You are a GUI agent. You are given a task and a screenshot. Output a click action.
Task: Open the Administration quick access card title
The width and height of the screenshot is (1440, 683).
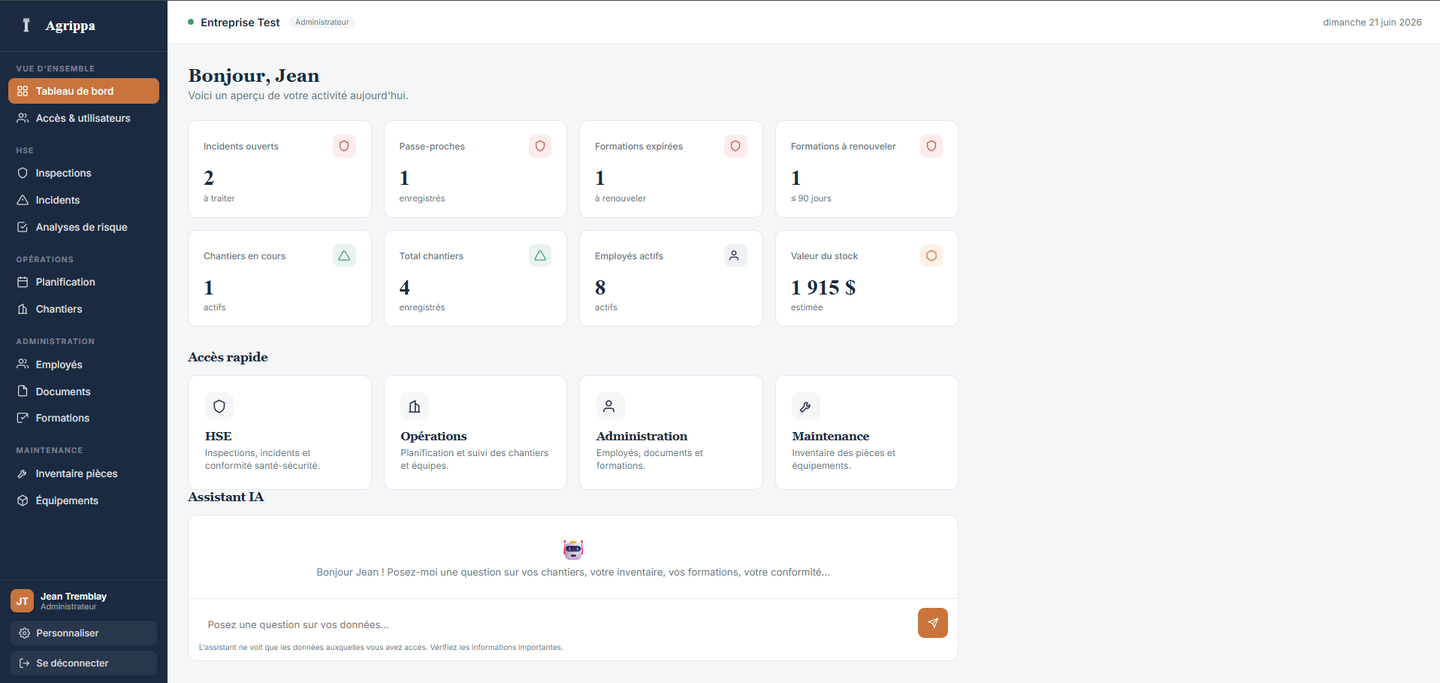pos(642,436)
